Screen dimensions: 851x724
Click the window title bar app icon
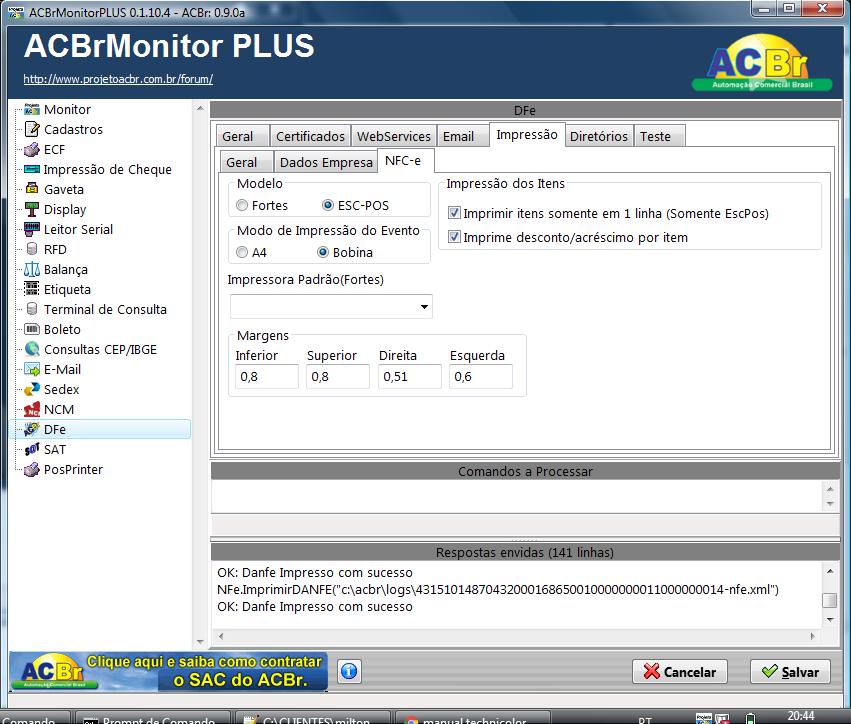pyautogui.click(x=16, y=12)
